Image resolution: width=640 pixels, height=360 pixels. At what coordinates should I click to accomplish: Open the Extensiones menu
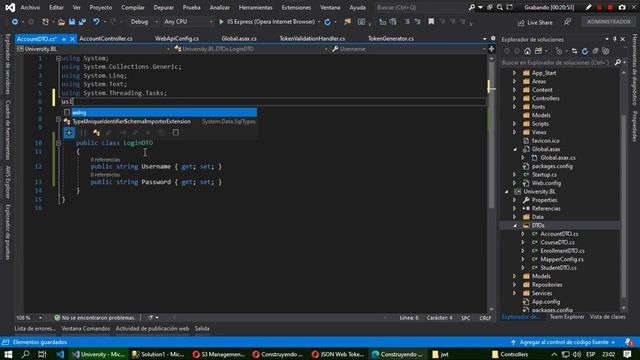tap(296, 7)
